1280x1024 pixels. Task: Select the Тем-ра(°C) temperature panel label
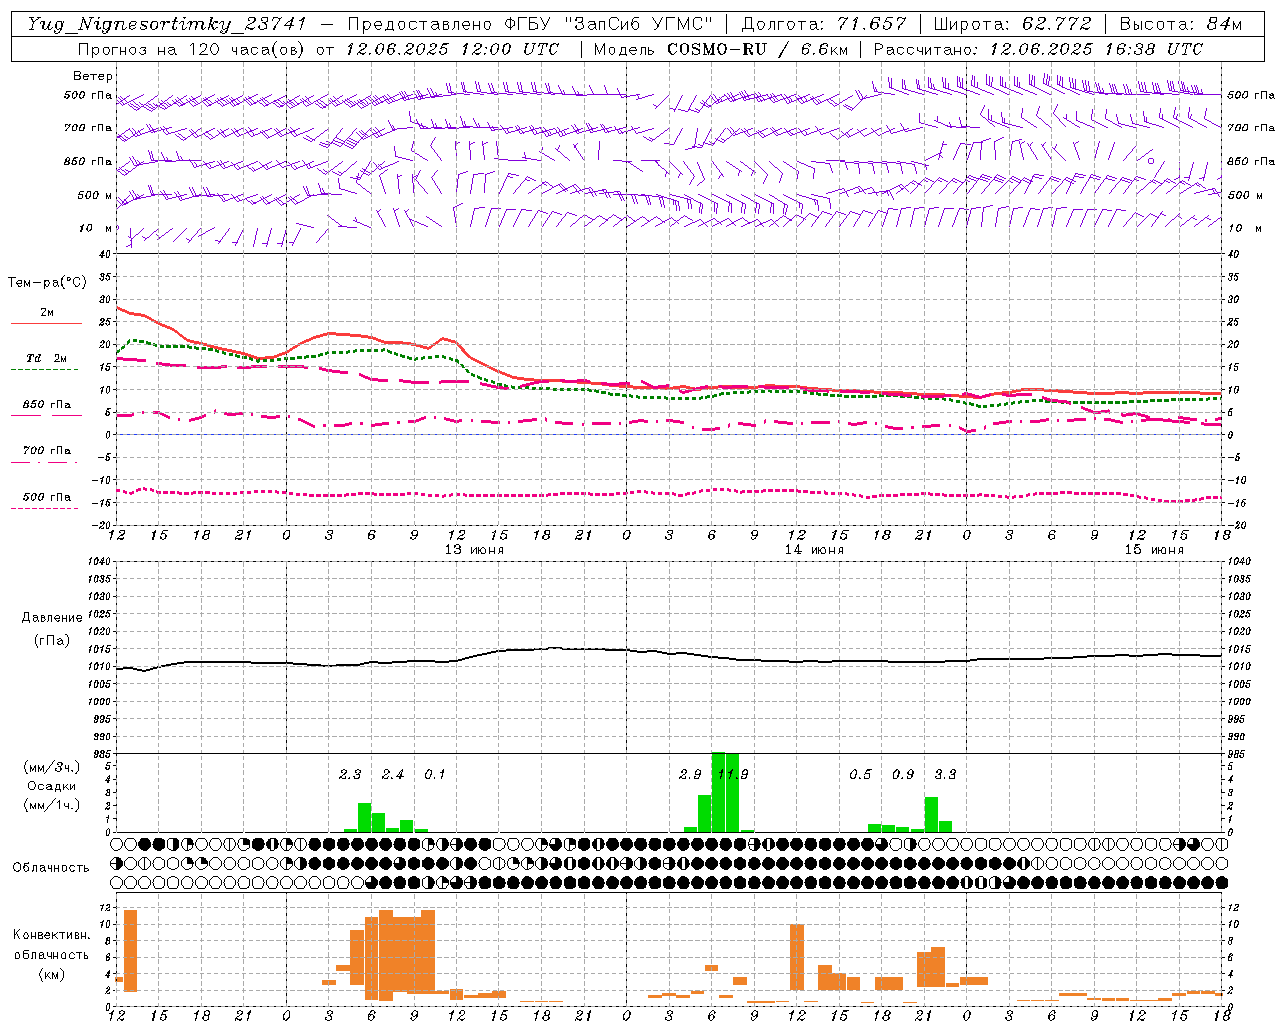[47, 283]
